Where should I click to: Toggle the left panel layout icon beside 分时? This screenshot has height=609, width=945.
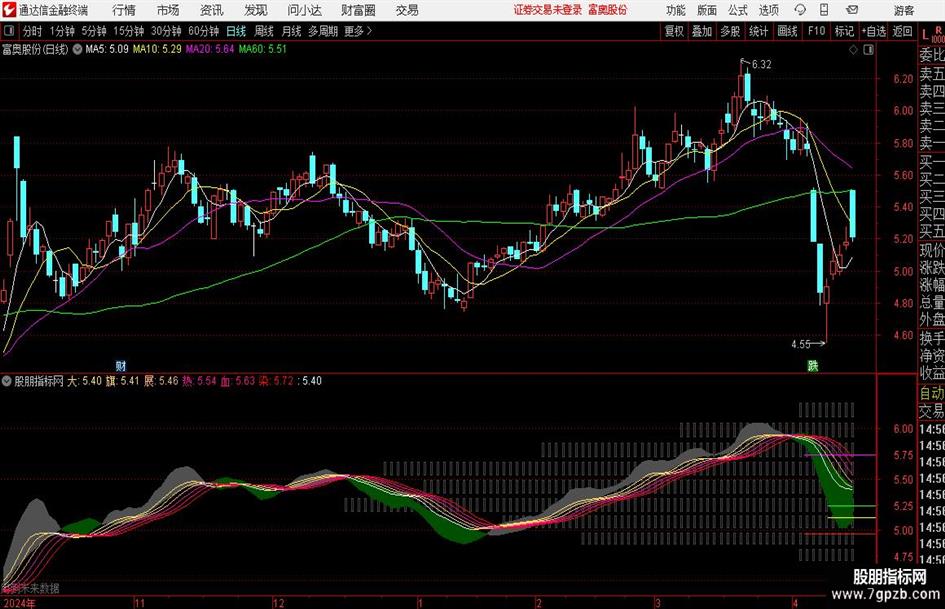coord(9,31)
